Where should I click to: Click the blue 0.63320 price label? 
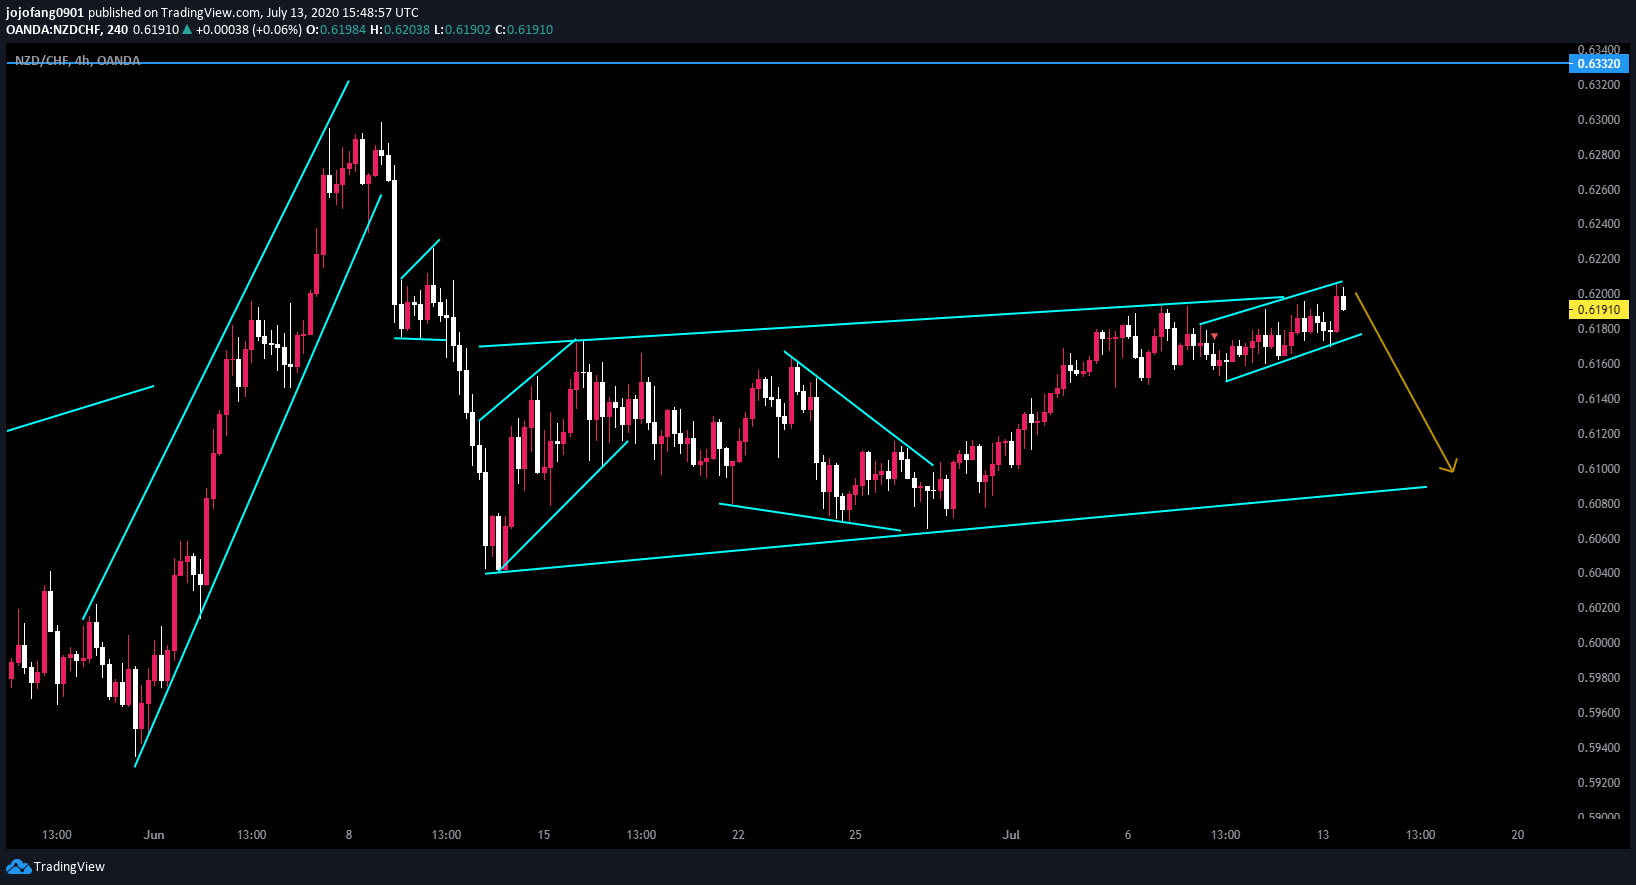(x=1598, y=64)
